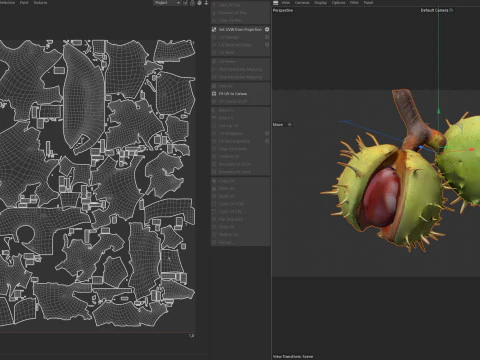Click the 1.0 UV coordinate label
Viewport: 480px width, 360px height.
[x=191, y=336]
